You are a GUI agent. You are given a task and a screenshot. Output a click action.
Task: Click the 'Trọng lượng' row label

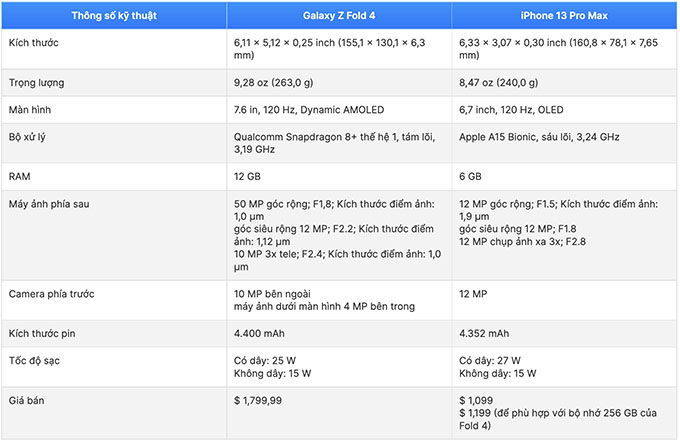[x=36, y=82]
